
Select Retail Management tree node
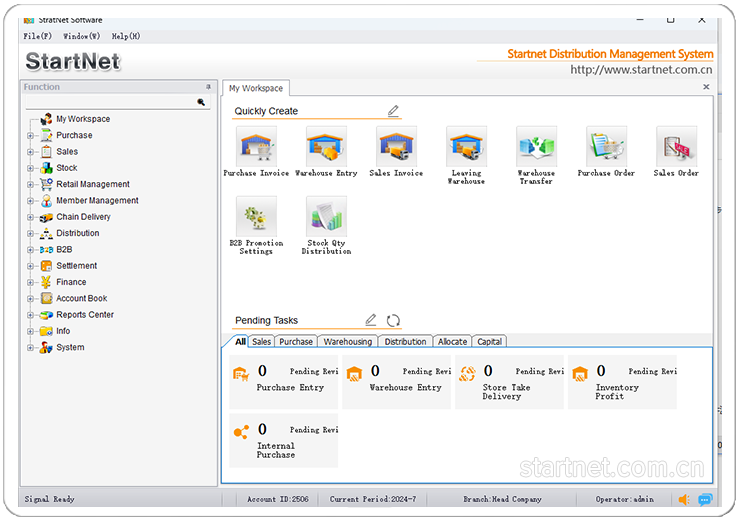[93, 184]
